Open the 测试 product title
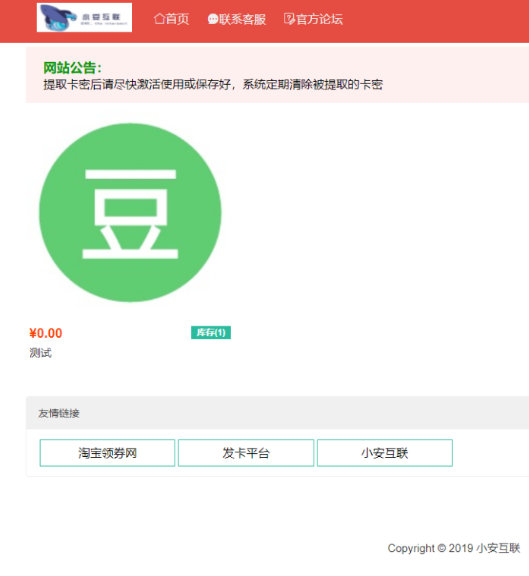 [40, 353]
